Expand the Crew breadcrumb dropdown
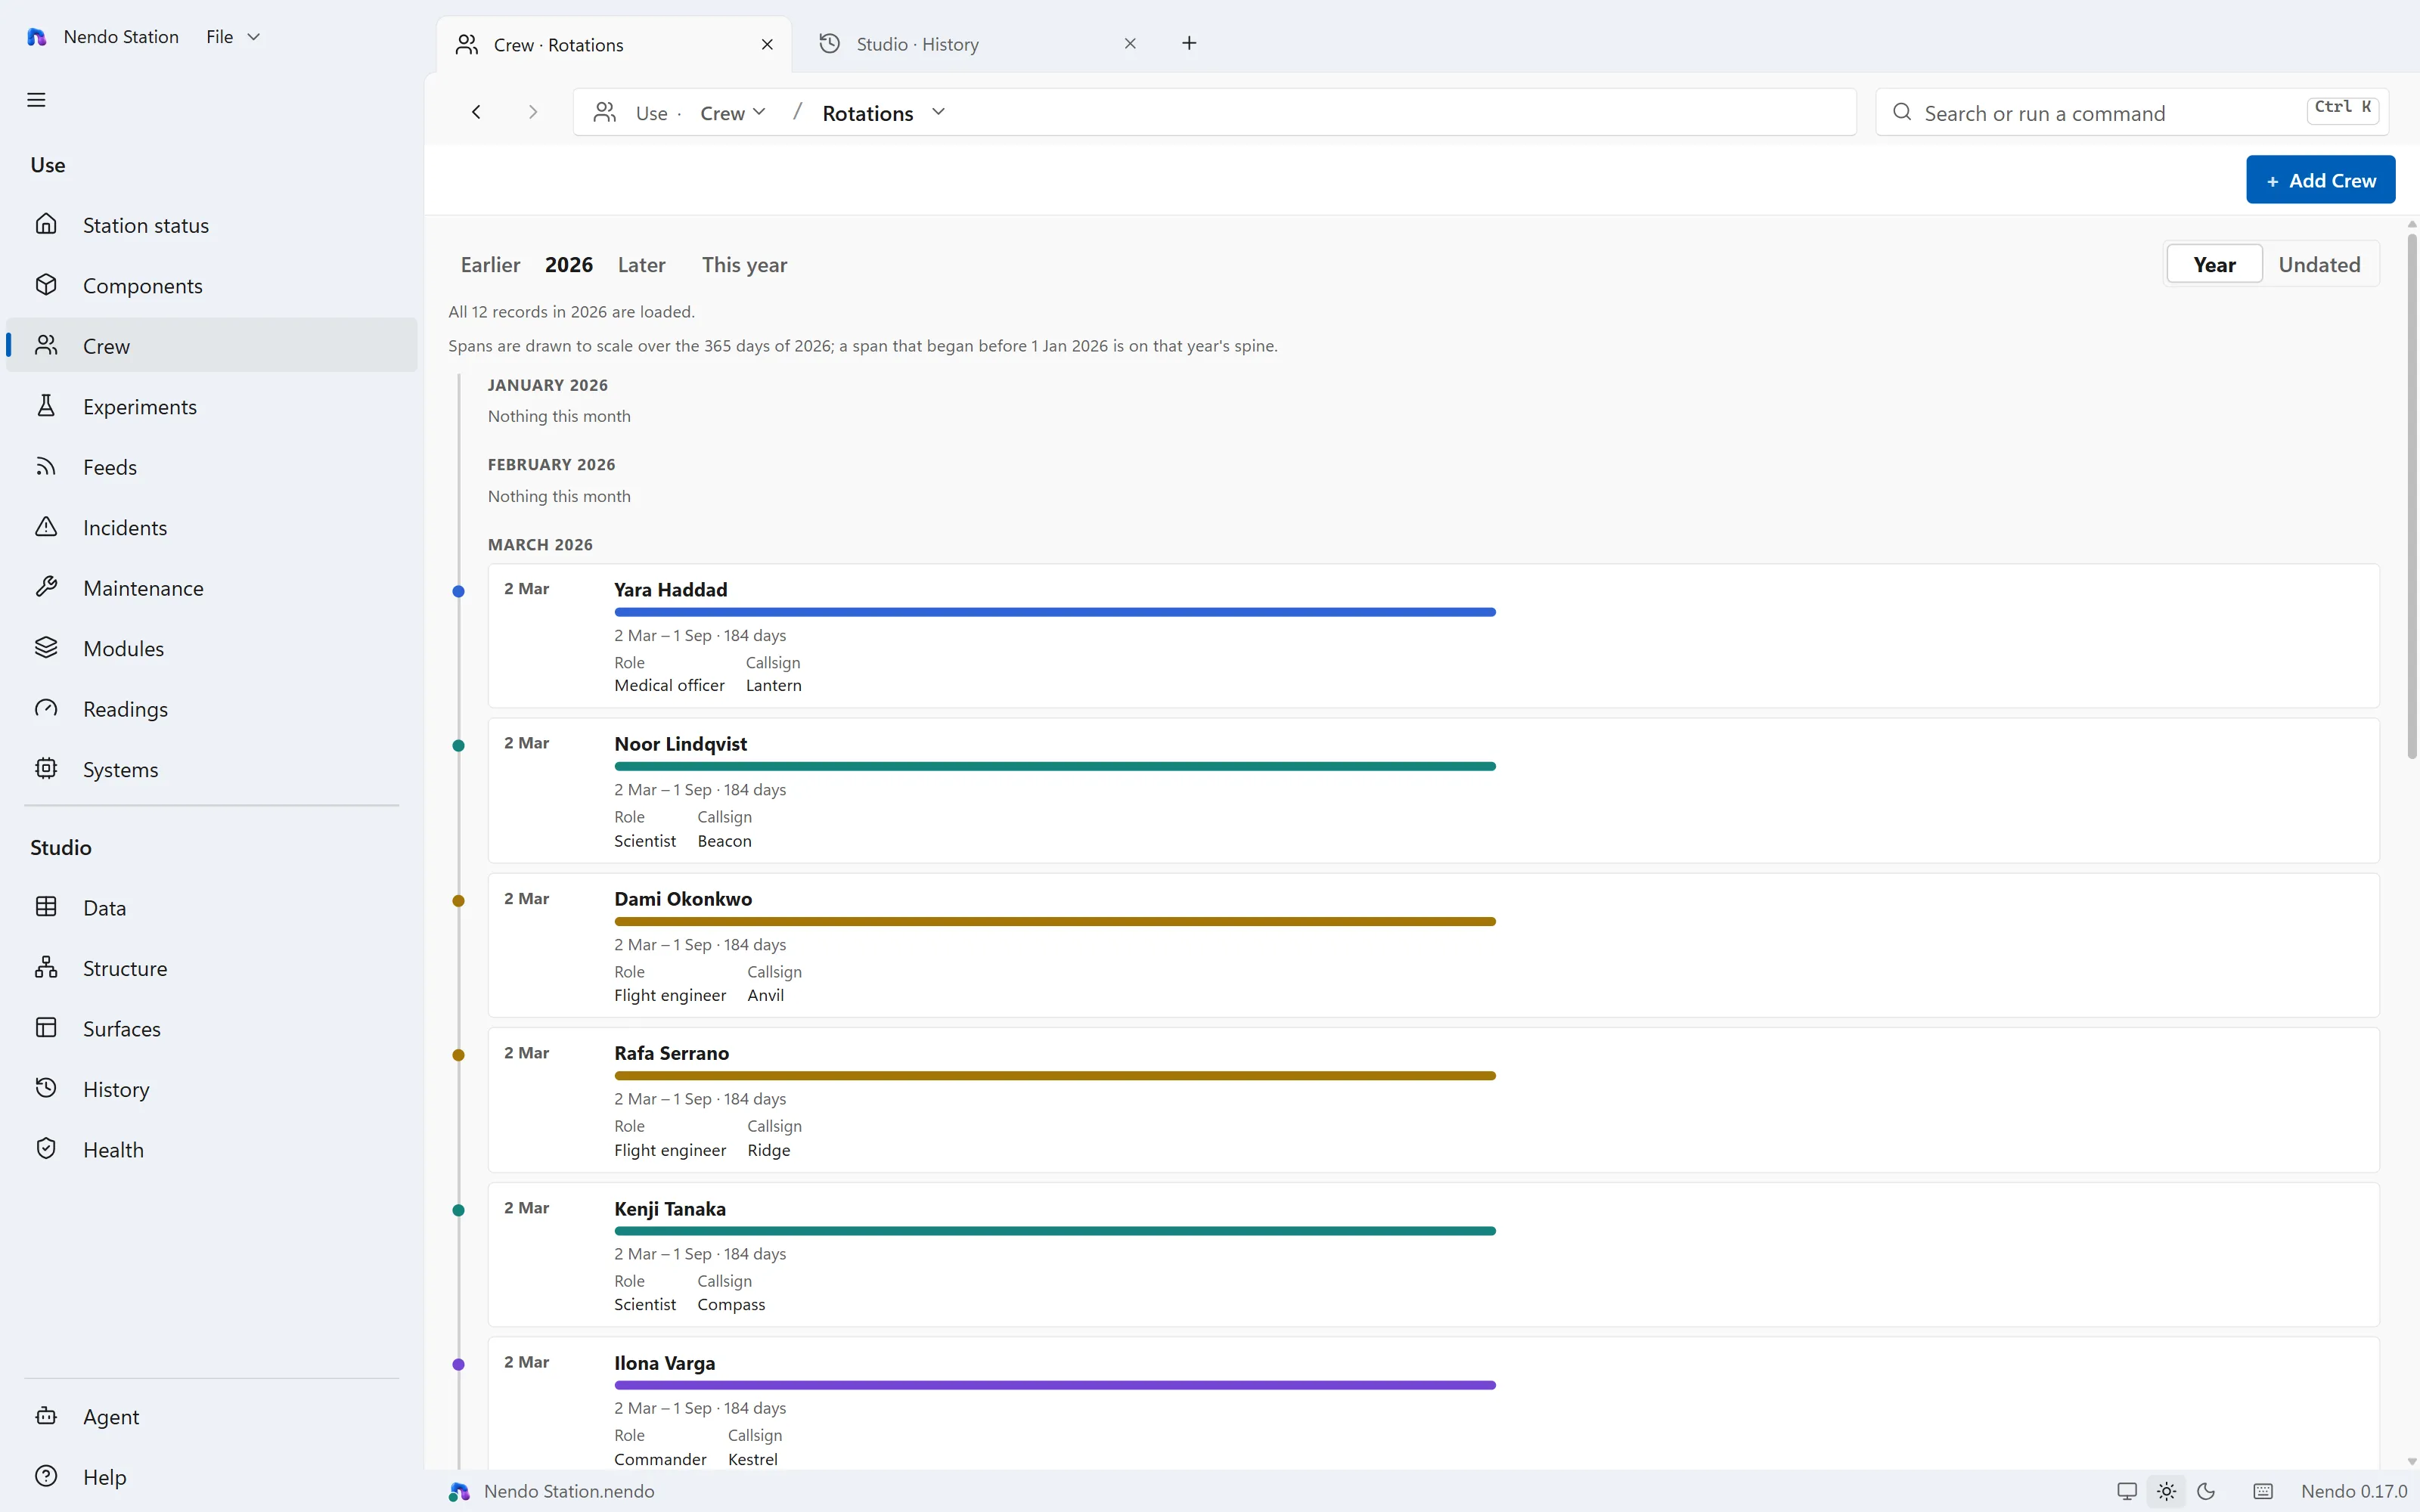 point(733,113)
